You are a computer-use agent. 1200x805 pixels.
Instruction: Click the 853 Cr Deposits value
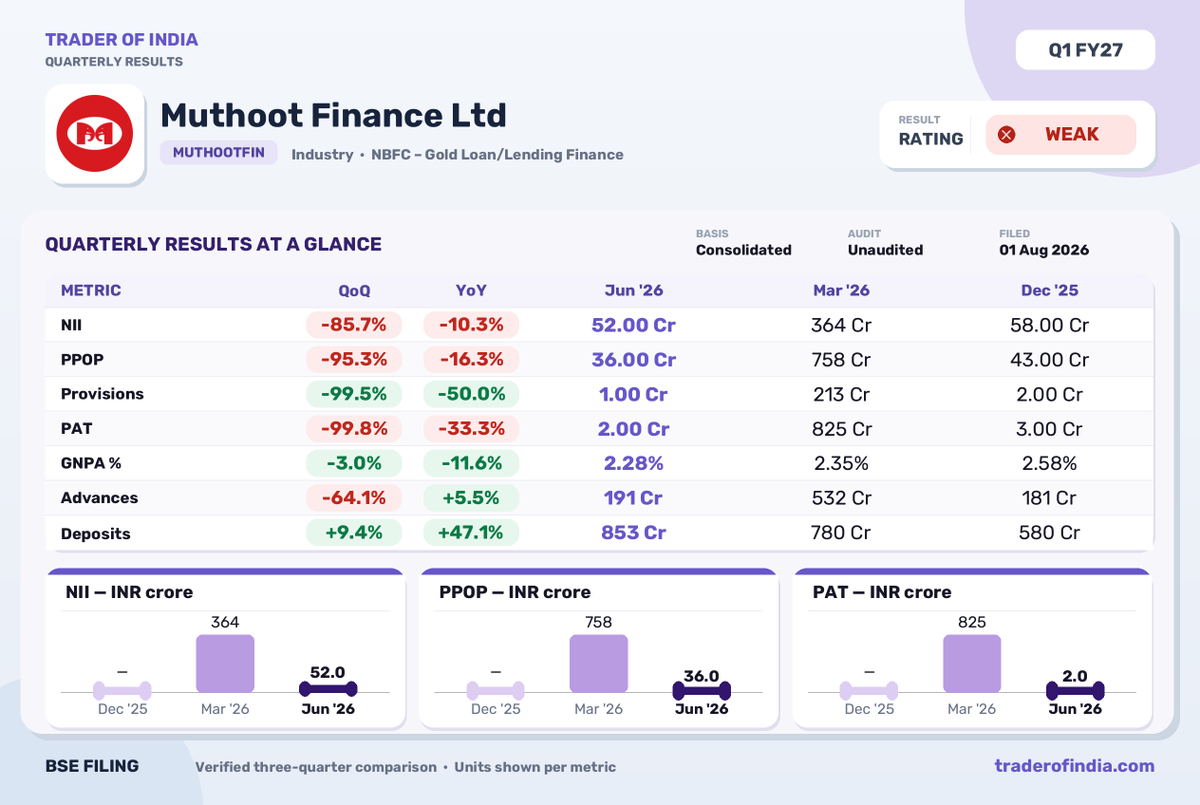634,533
